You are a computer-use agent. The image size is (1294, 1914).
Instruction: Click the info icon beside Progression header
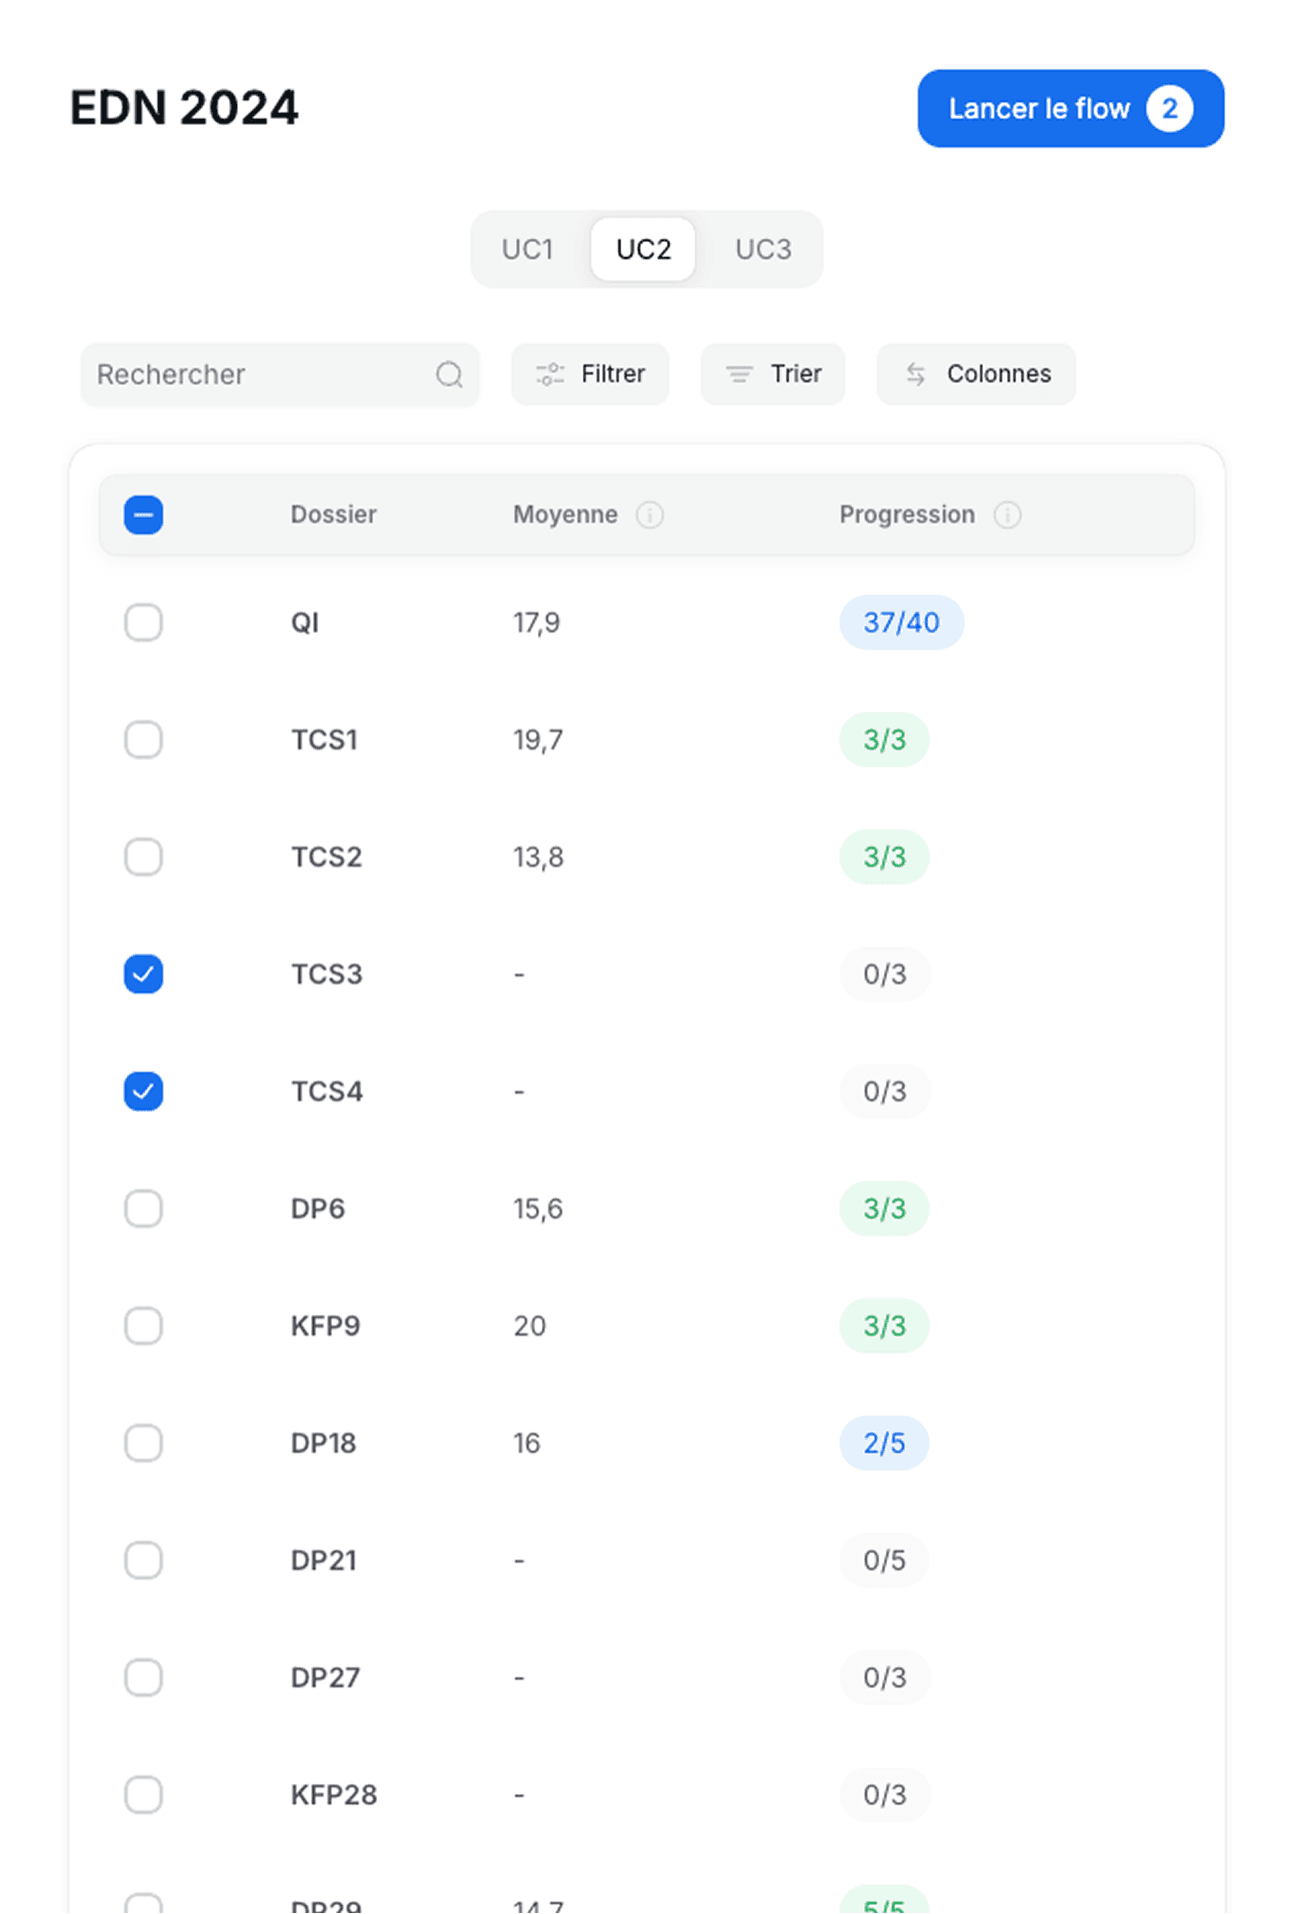click(1008, 515)
